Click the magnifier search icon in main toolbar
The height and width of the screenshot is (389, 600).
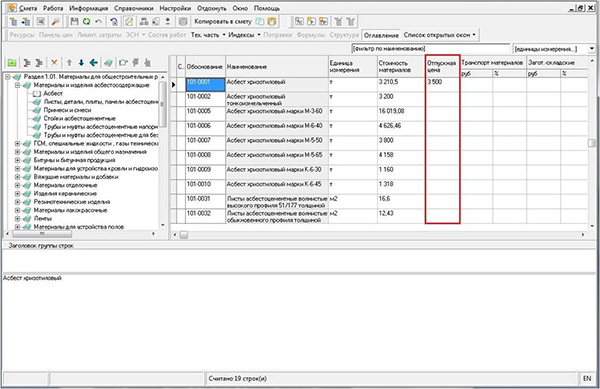pos(55,21)
